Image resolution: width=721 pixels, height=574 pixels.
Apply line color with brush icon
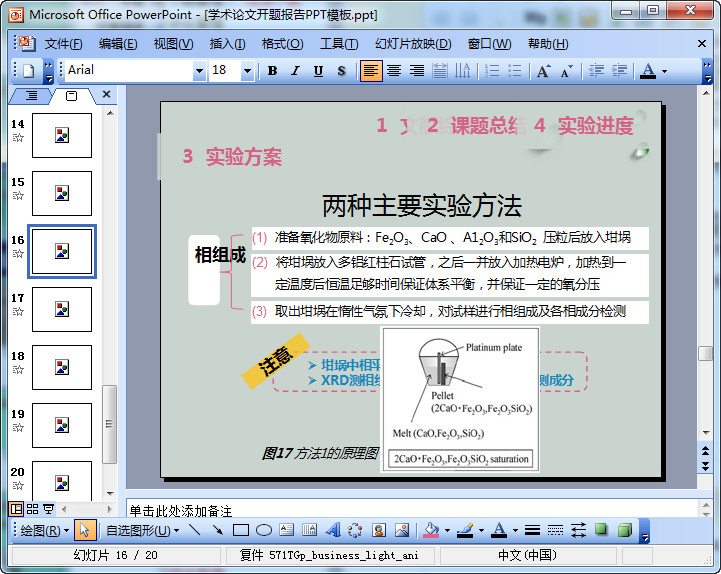tap(465, 530)
